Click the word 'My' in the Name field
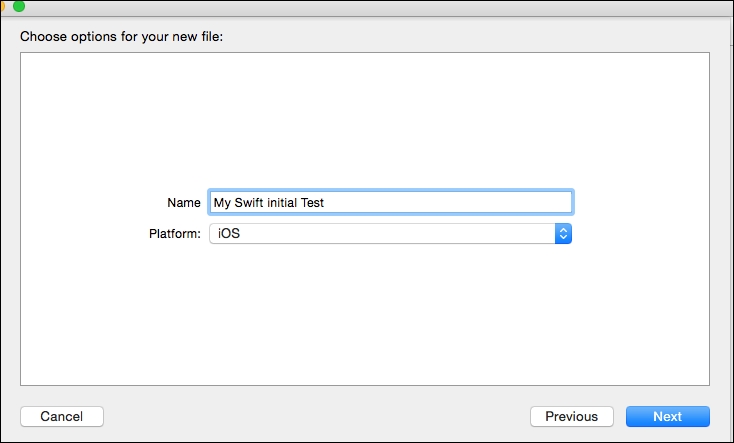Screen dimensions: 734x443 [x=222, y=203]
